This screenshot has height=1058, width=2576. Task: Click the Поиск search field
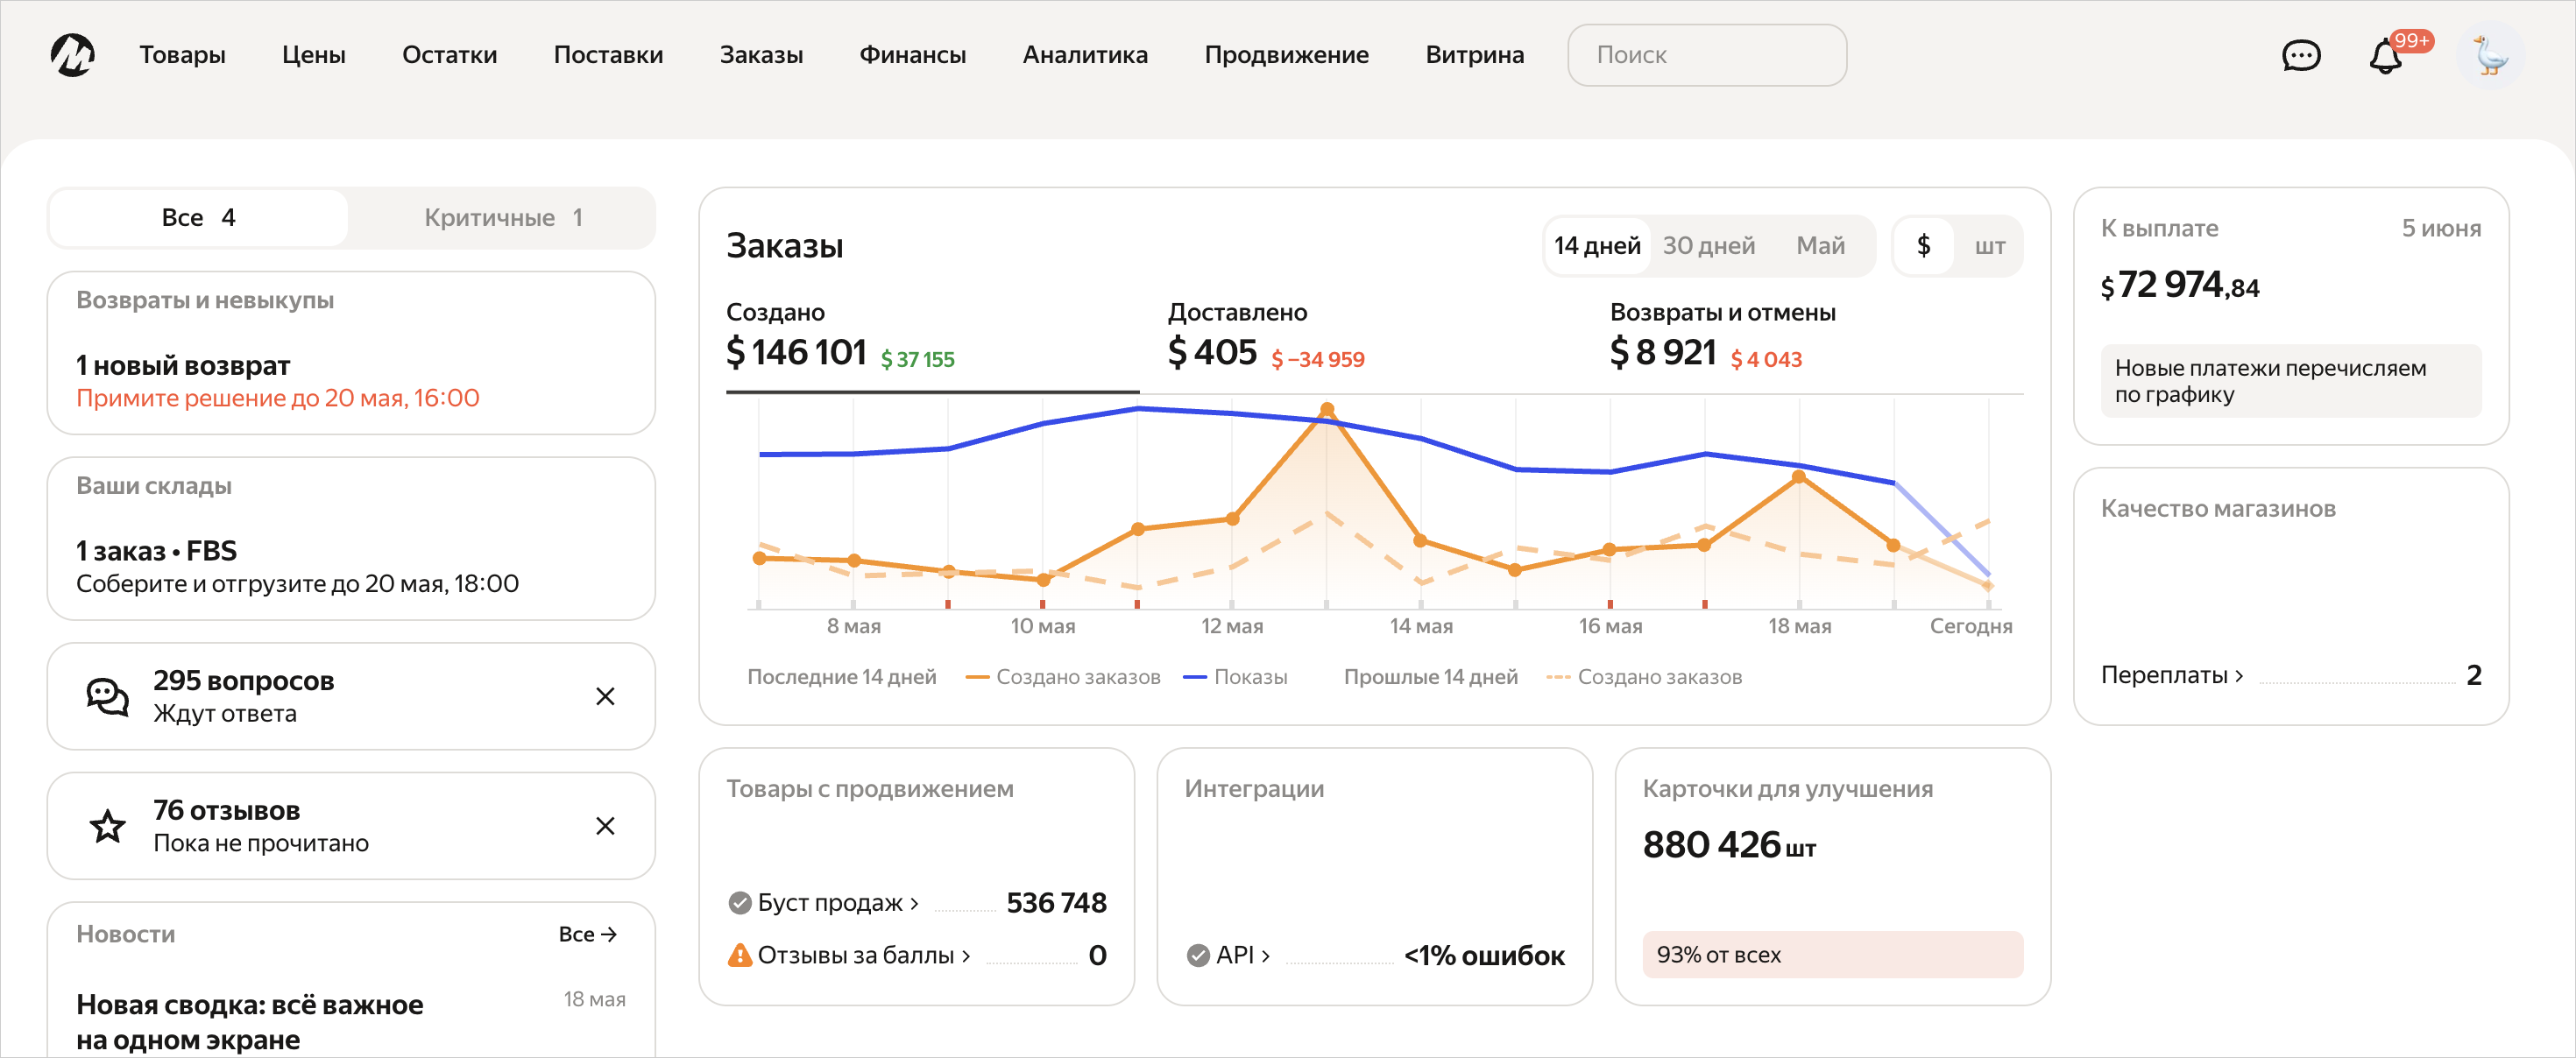point(1706,55)
